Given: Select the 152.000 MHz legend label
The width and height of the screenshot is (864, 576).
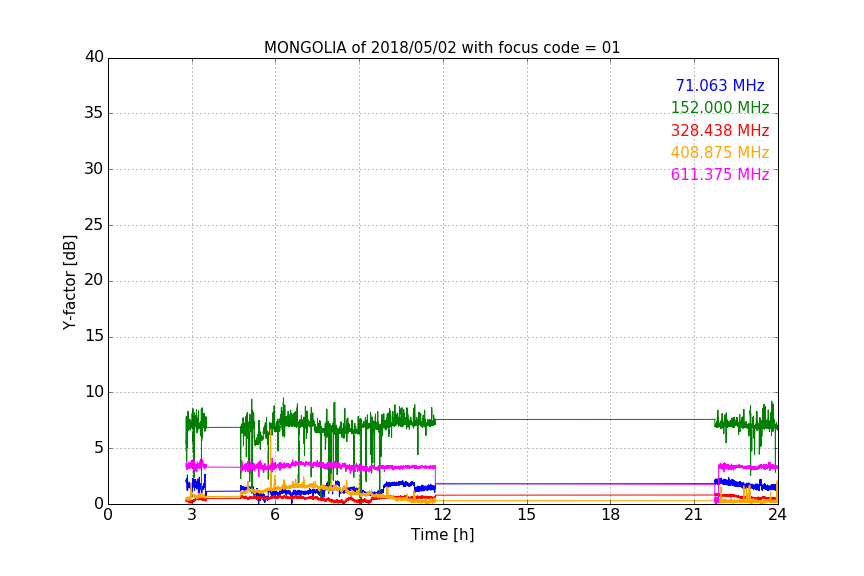Looking at the screenshot, I should tap(720, 108).
